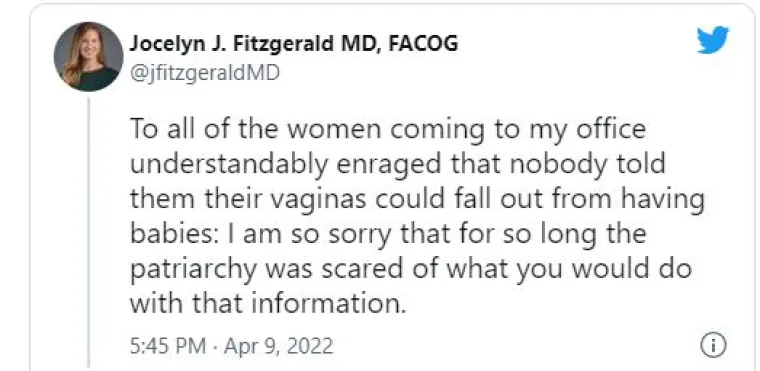Open Jocelyn Fitzgerald's profile photo
Image resolution: width=760 pixels, height=371 pixels.
(x=88, y=57)
